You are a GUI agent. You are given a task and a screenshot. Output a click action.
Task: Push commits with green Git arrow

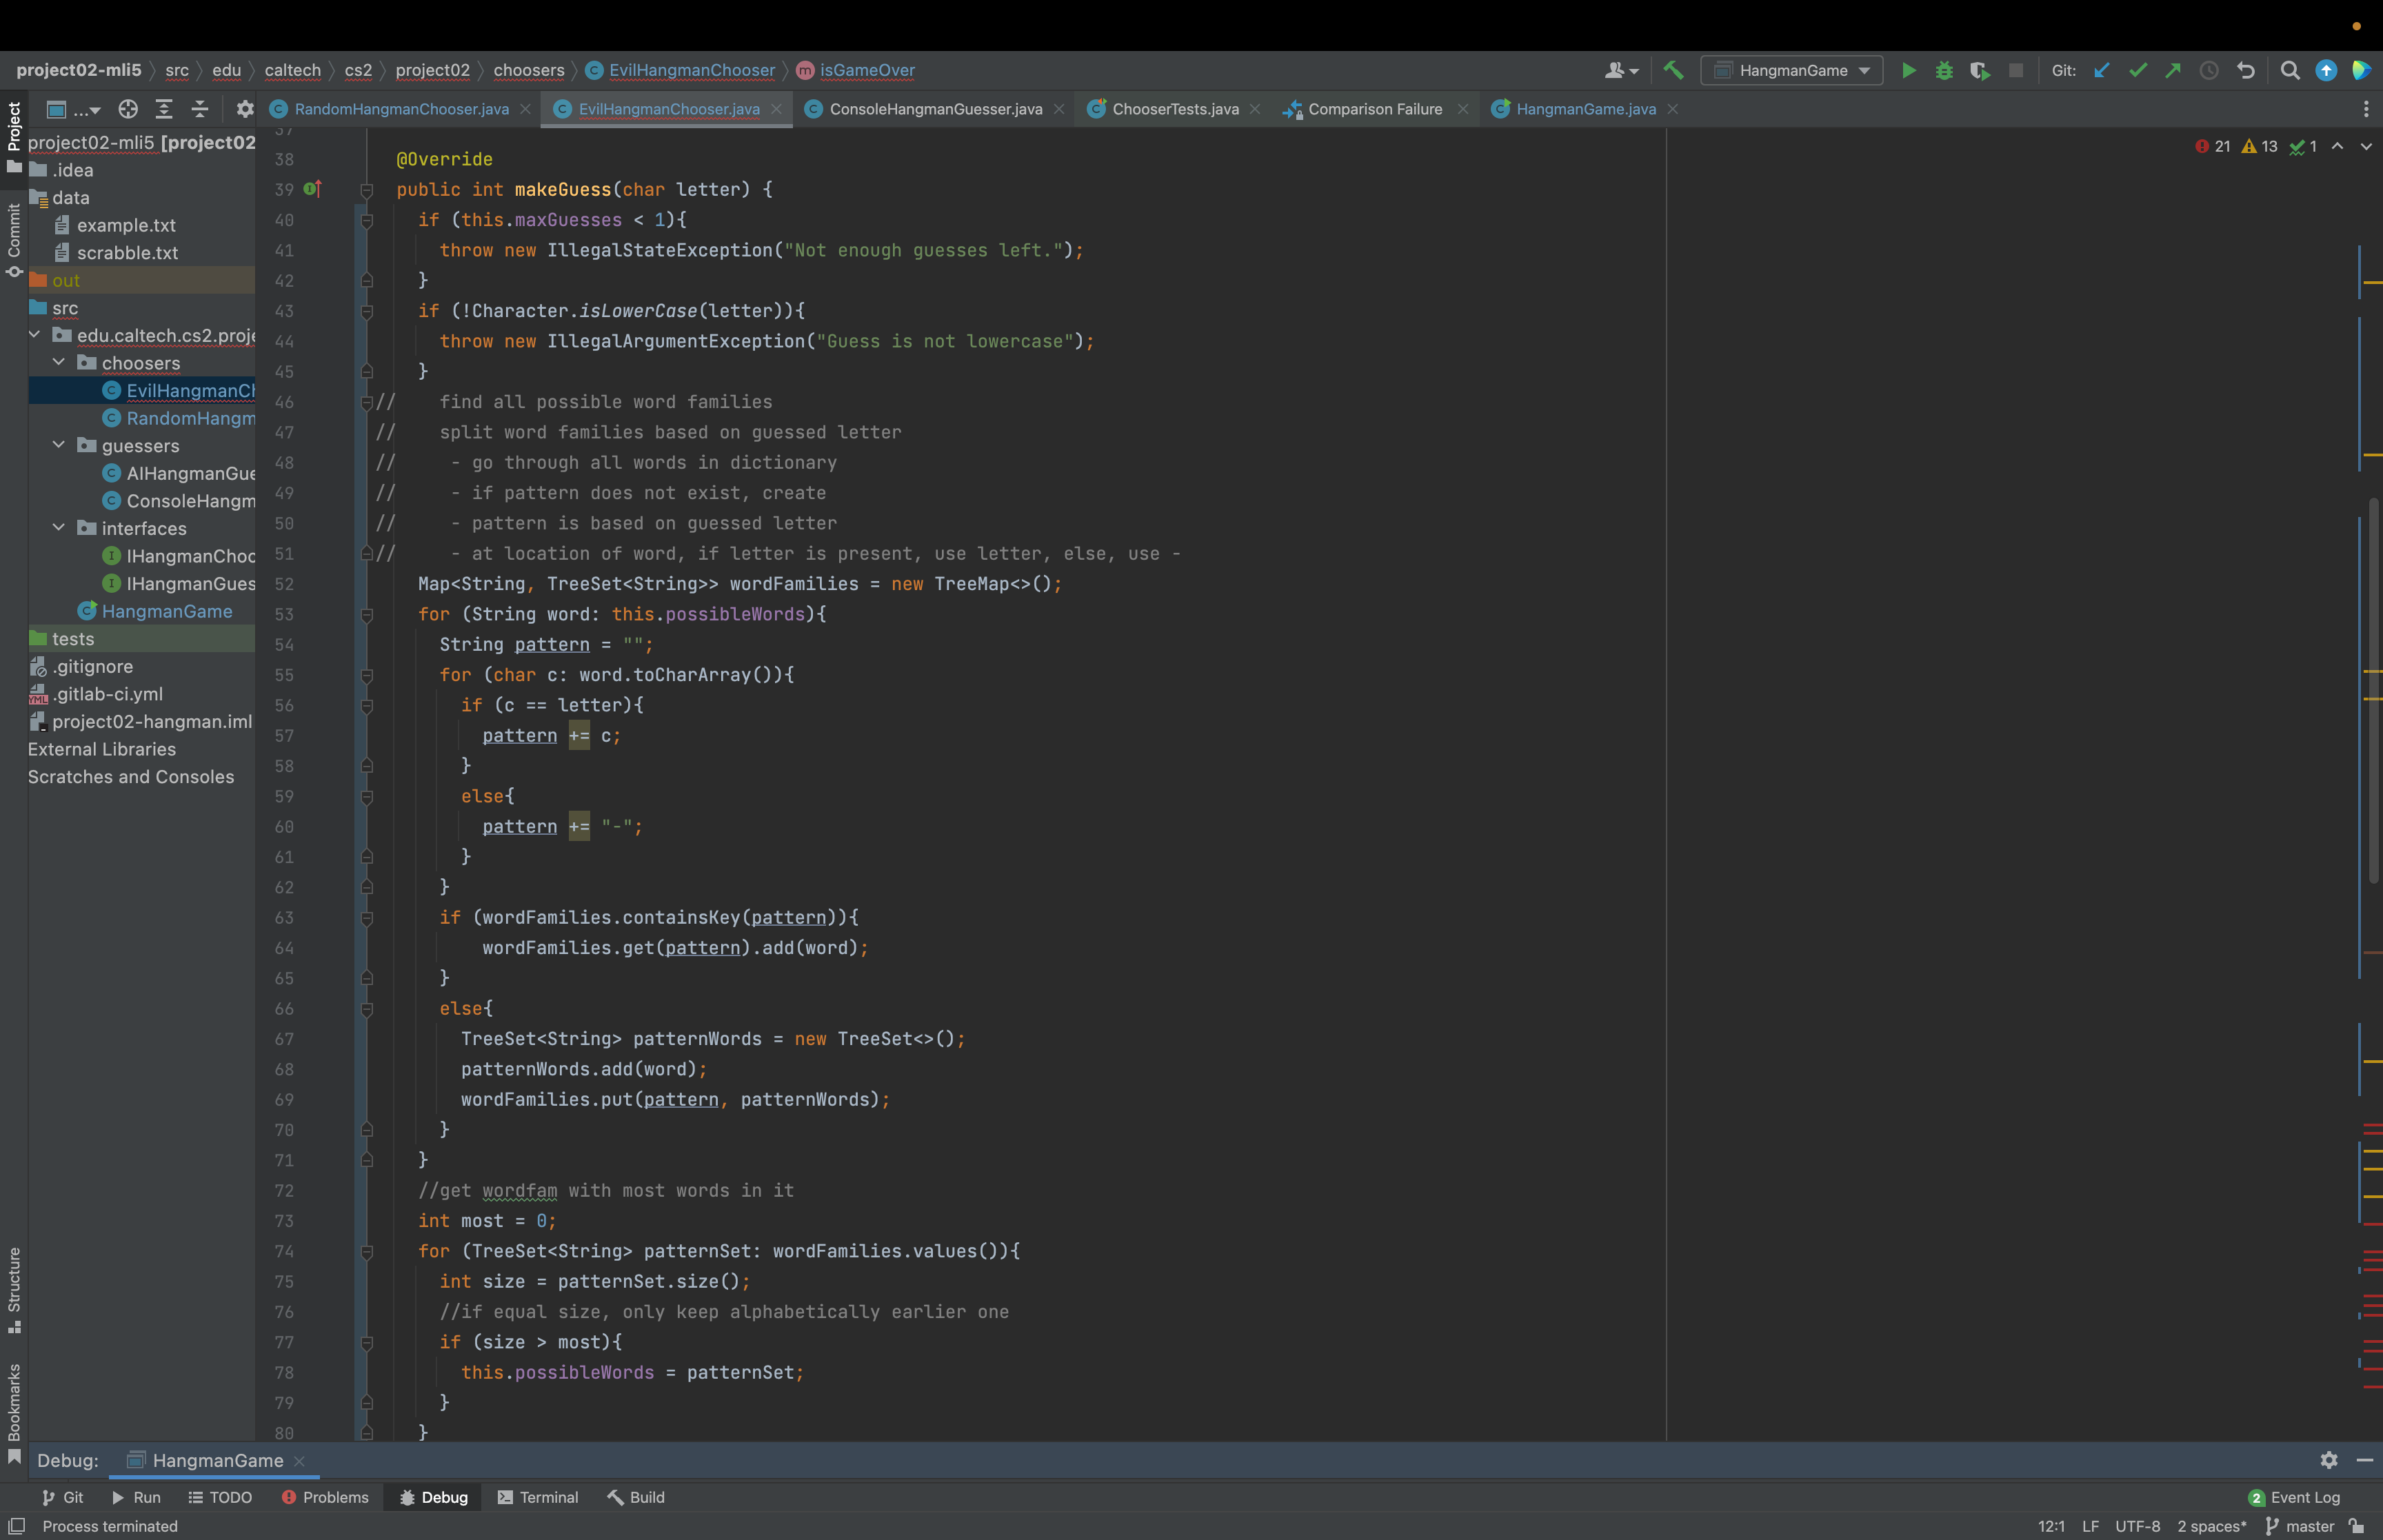pyautogui.click(x=2172, y=70)
